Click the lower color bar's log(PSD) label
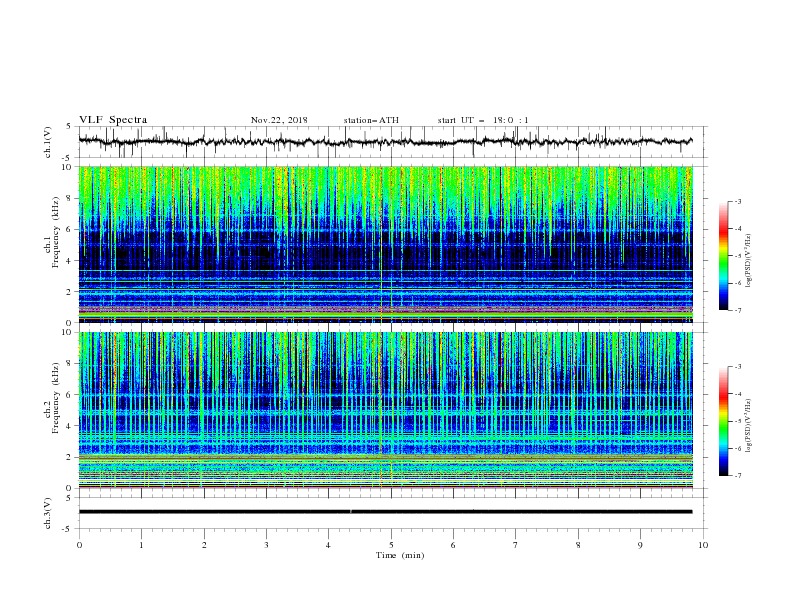This screenshot has width=792, height=612. click(748, 426)
